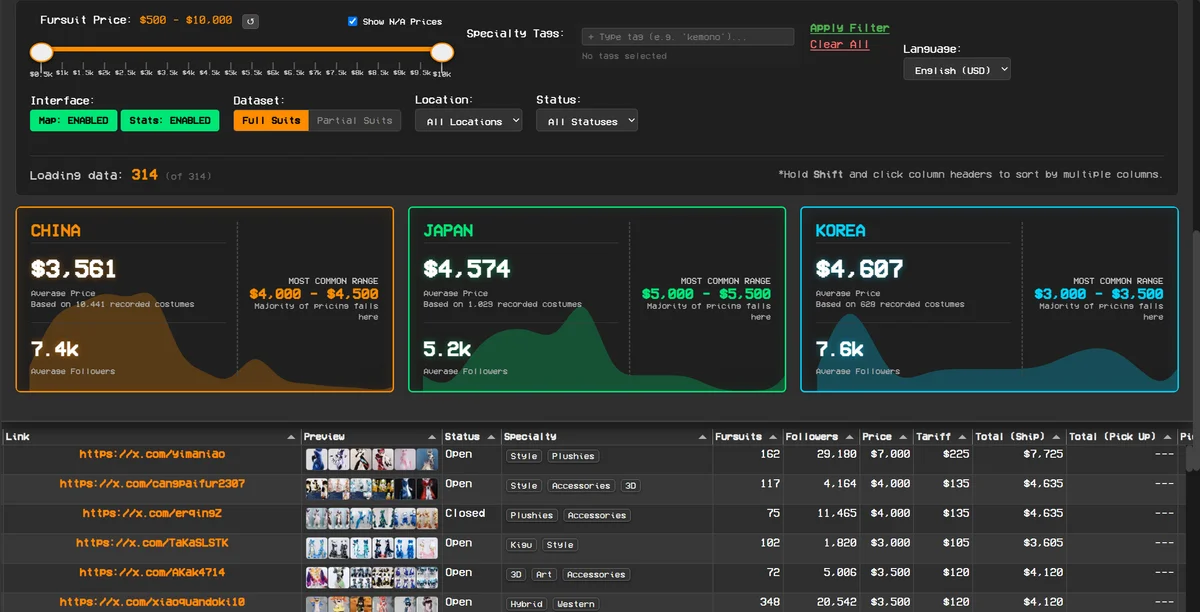1200x612 pixels.
Task: Open the x.com/yimaniao link
Action: pyautogui.click(x=152, y=454)
